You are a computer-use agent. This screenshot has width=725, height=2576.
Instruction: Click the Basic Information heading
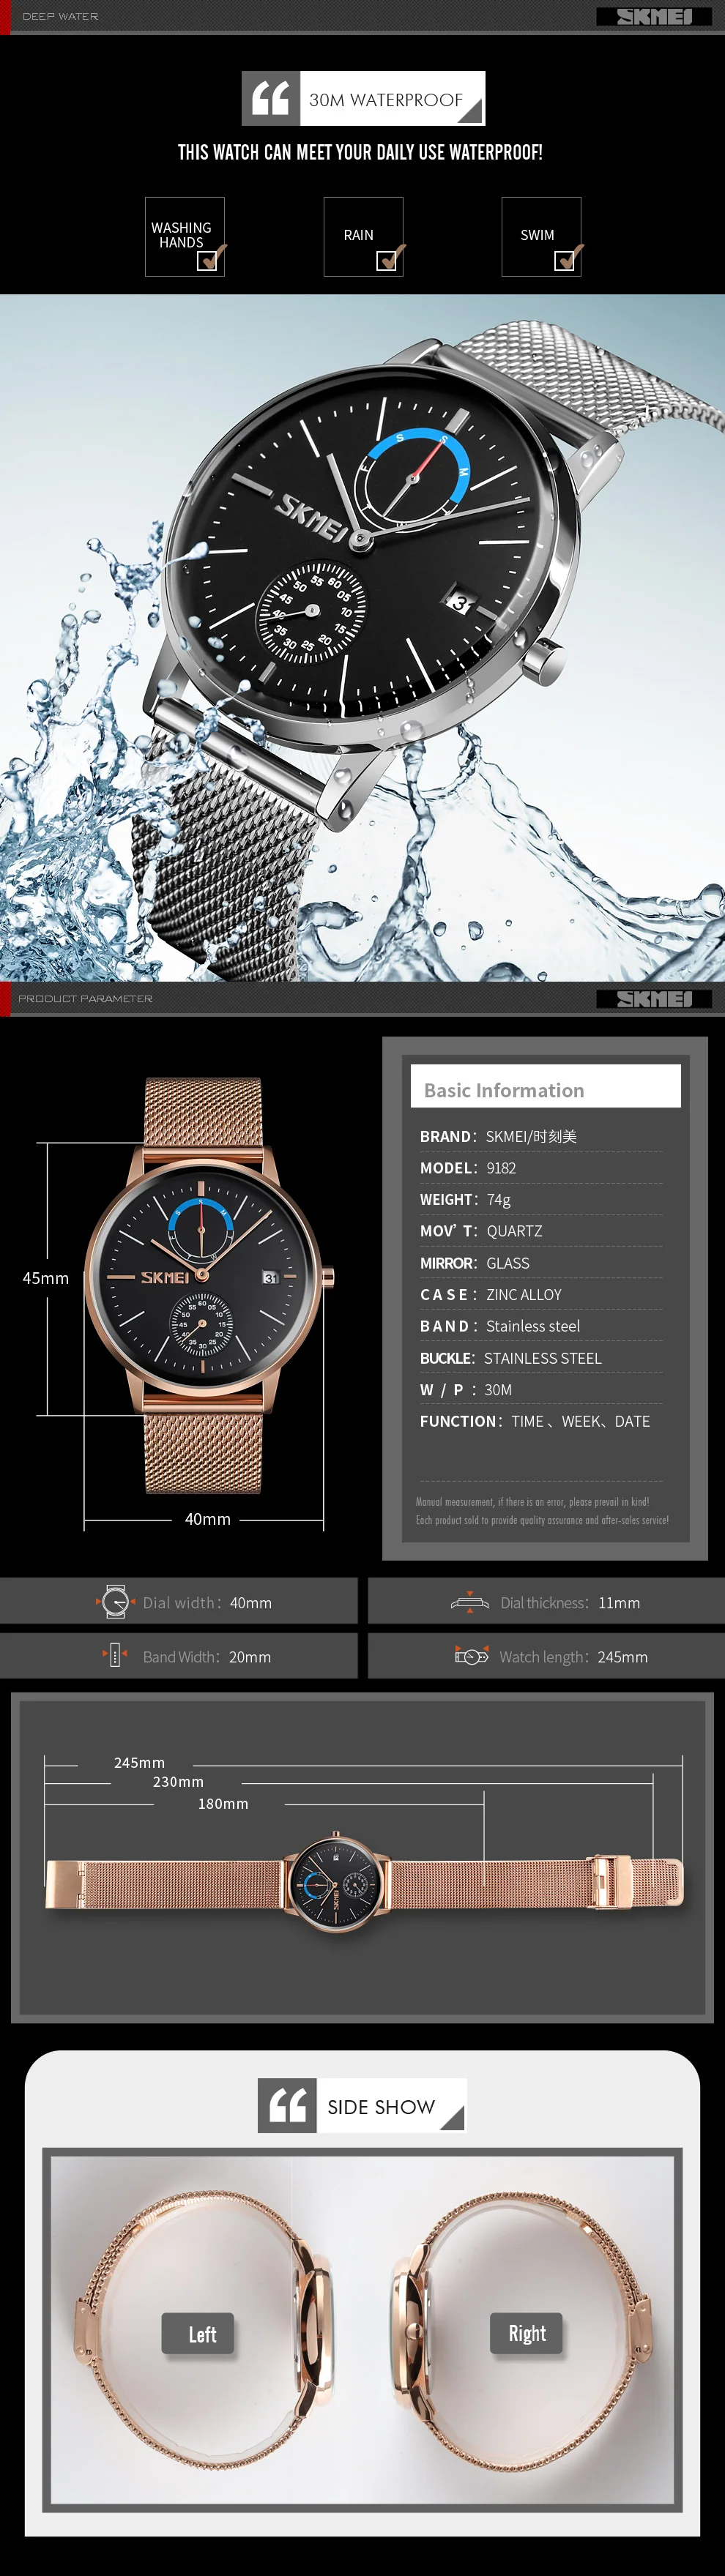click(x=504, y=1090)
